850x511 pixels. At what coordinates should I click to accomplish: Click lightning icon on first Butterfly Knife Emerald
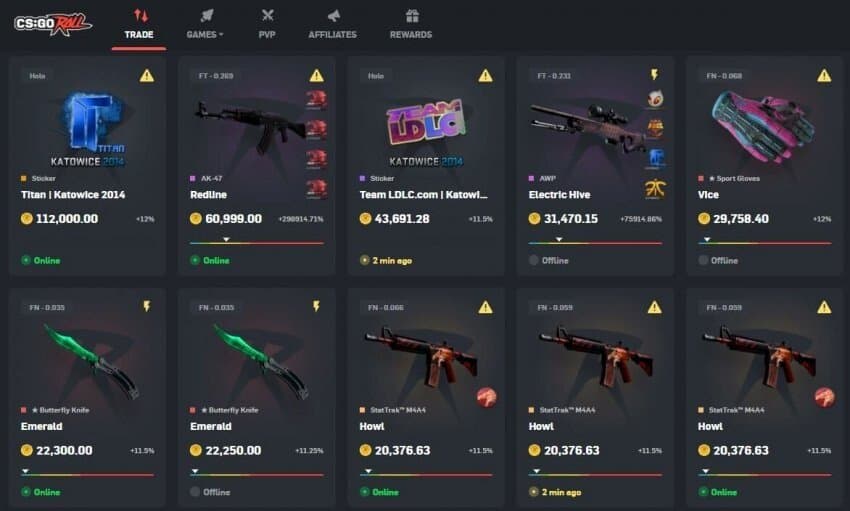click(x=146, y=306)
